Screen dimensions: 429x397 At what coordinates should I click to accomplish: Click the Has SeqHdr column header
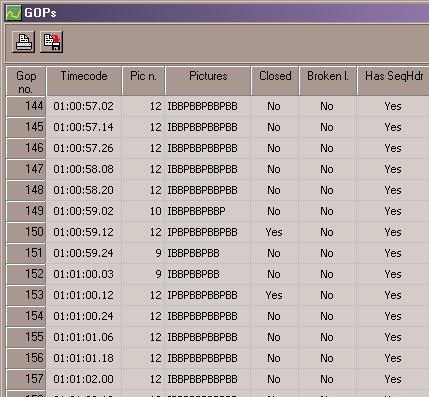(393, 82)
